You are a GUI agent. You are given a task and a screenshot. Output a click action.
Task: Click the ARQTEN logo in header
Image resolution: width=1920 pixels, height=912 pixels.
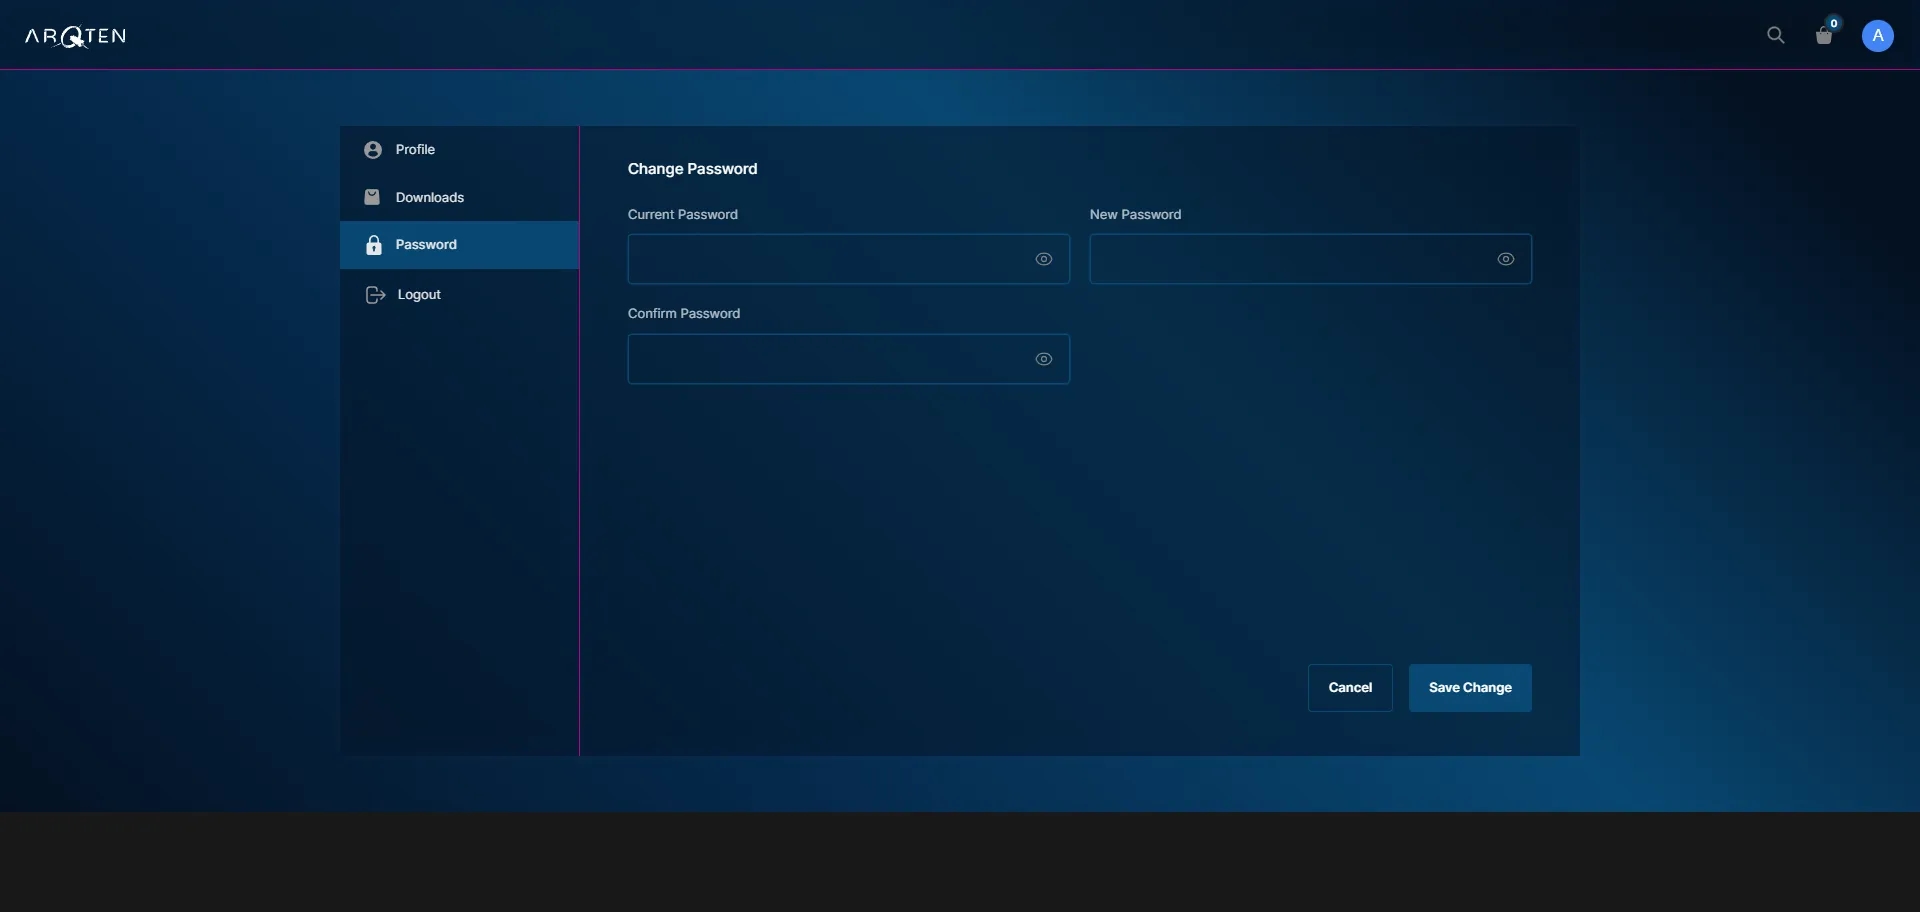(x=75, y=37)
